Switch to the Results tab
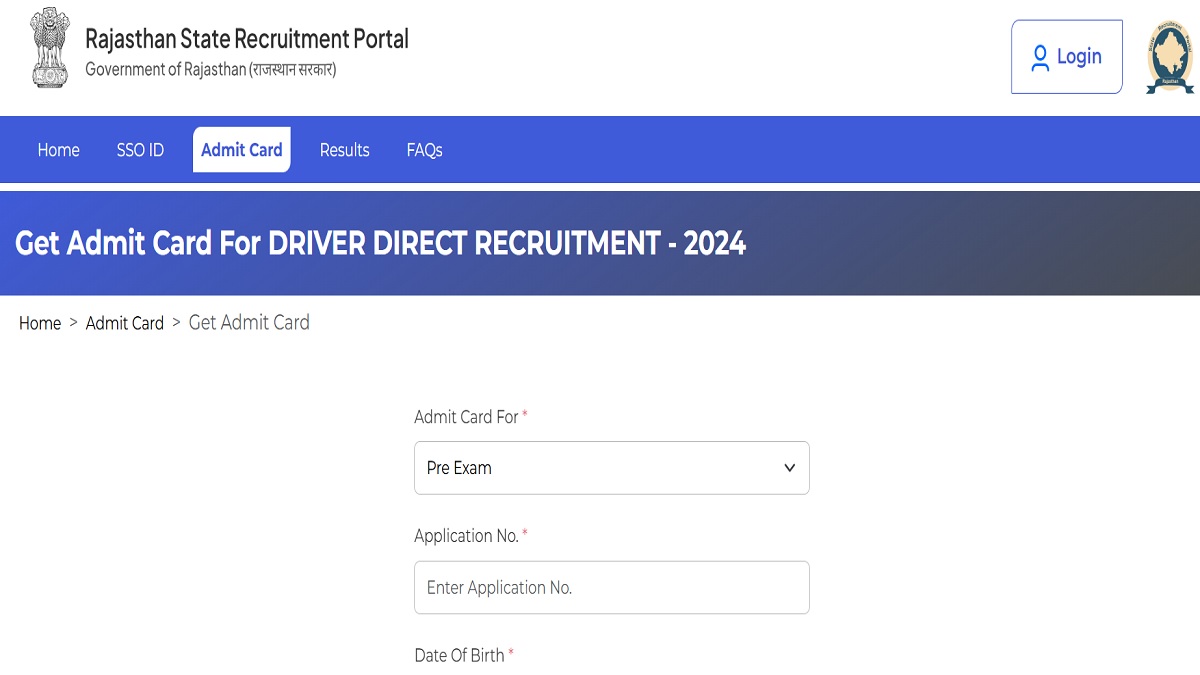The width and height of the screenshot is (1200, 675). [x=344, y=150]
